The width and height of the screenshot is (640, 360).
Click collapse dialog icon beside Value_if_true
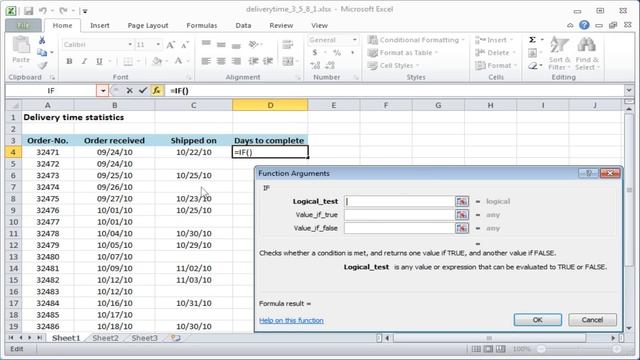point(462,215)
